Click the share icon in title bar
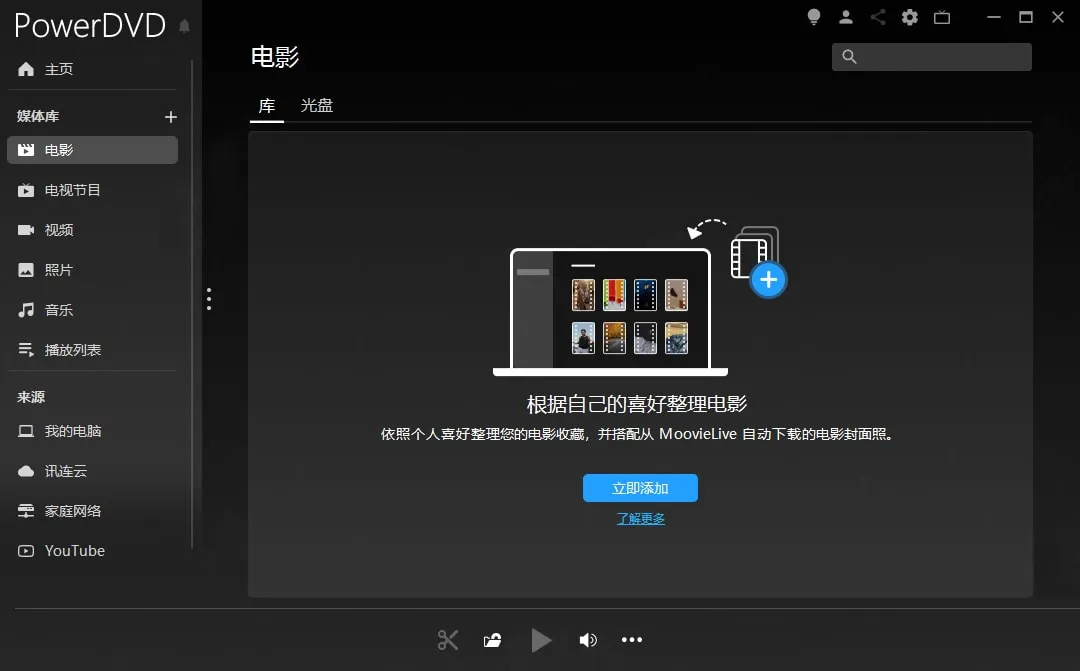Image resolution: width=1080 pixels, height=671 pixels. 878,17
